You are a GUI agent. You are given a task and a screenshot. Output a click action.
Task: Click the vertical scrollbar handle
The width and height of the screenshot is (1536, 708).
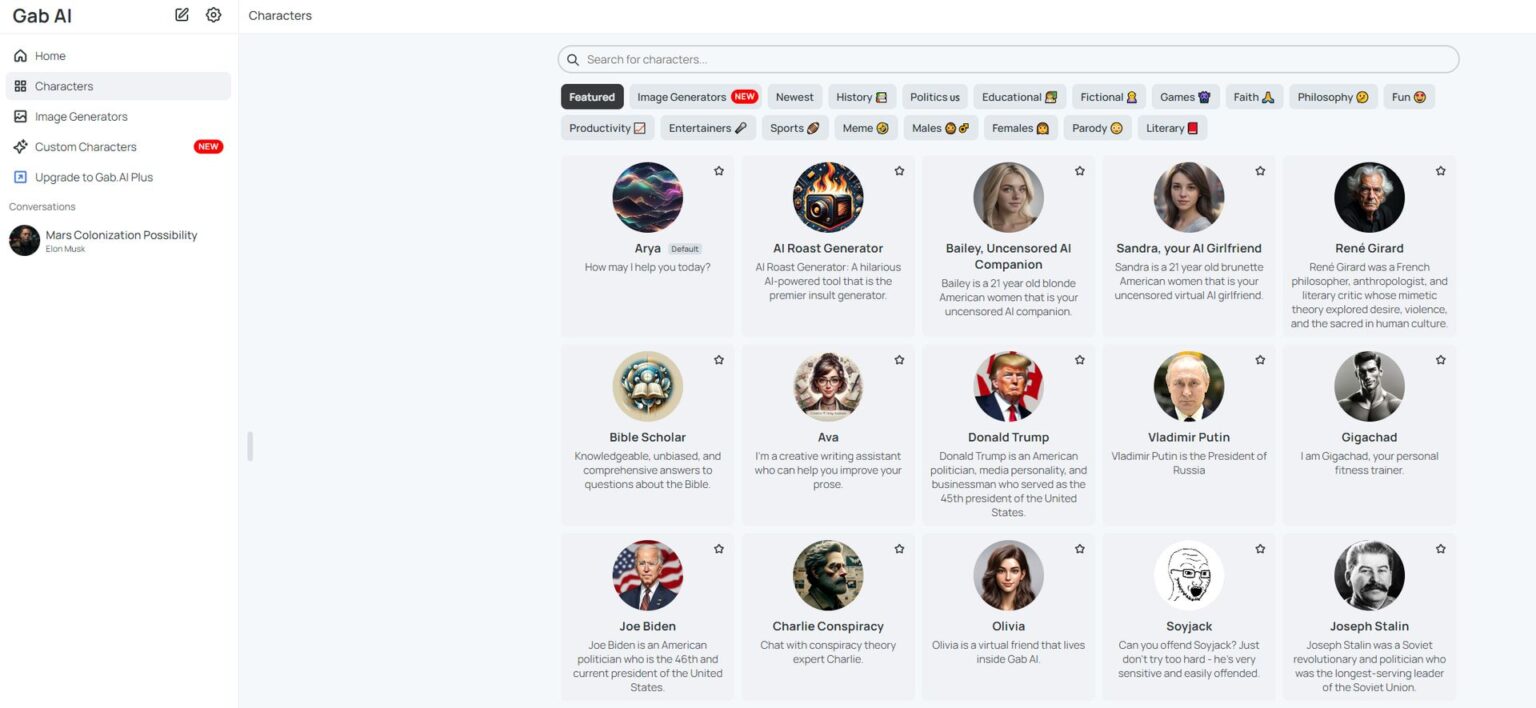[250, 447]
